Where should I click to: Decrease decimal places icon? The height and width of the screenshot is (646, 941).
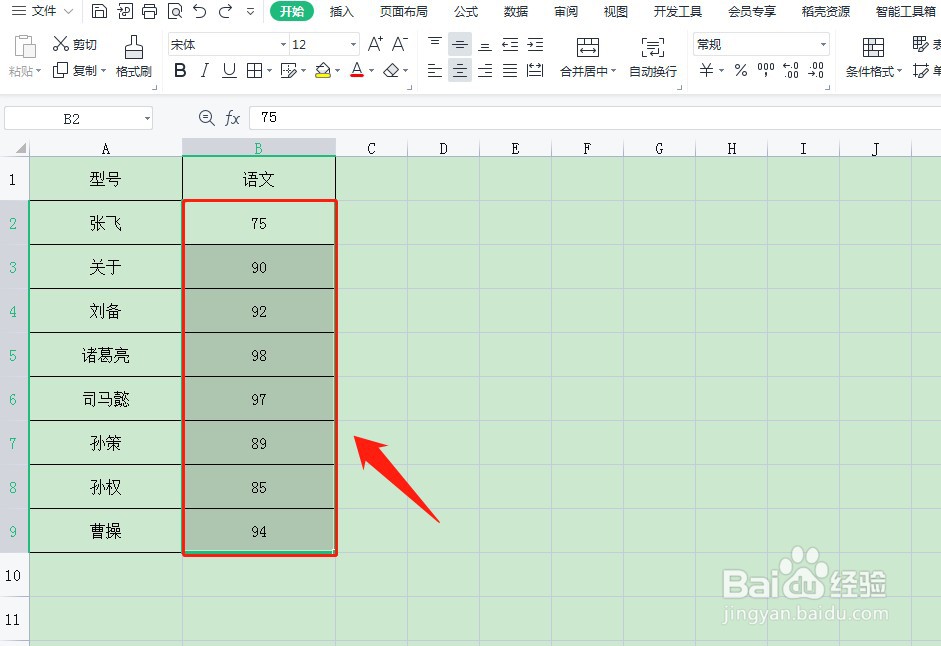point(816,70)
